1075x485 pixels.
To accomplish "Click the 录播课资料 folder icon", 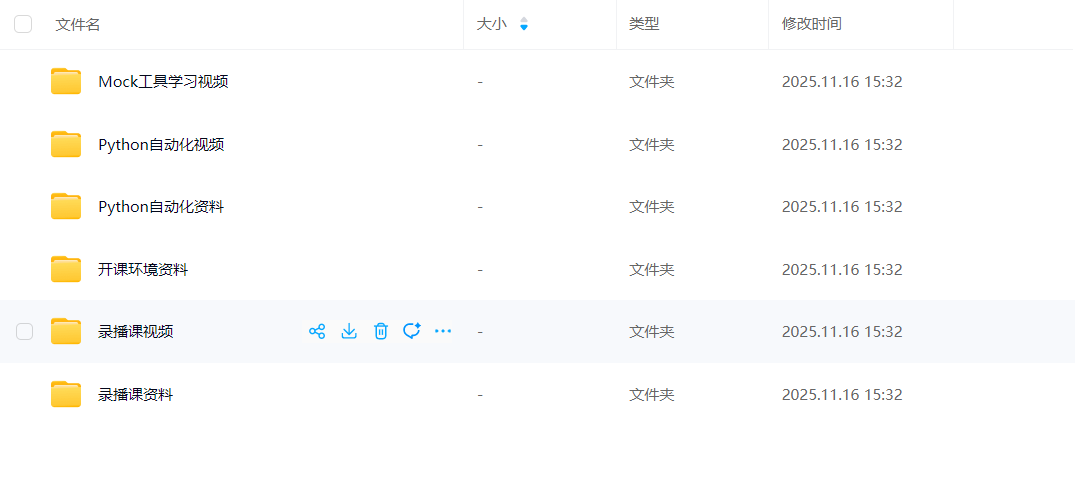I will [x=66, y=394].
